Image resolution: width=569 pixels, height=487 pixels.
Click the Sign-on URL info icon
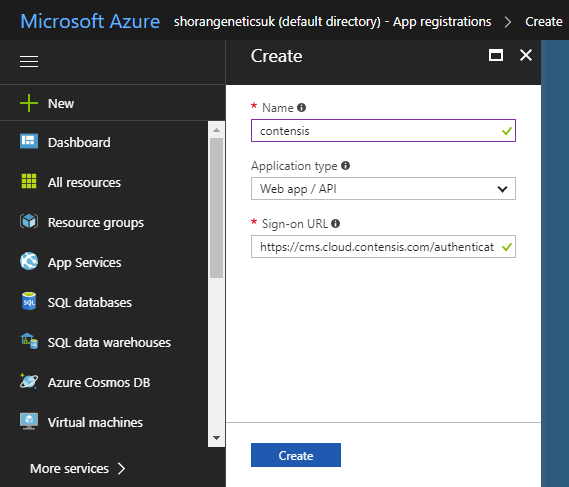click(336, 224)
